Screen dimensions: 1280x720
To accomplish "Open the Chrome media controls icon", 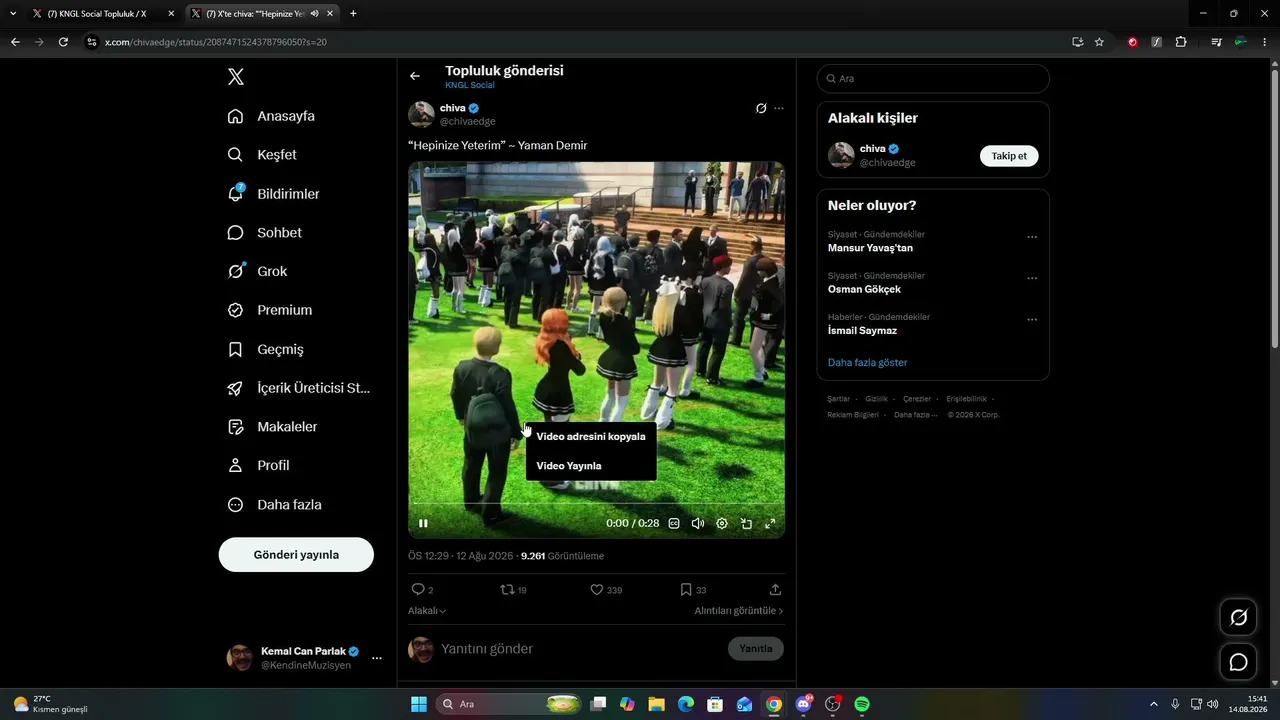I will pyautogui.click(x=1216, y=42).
